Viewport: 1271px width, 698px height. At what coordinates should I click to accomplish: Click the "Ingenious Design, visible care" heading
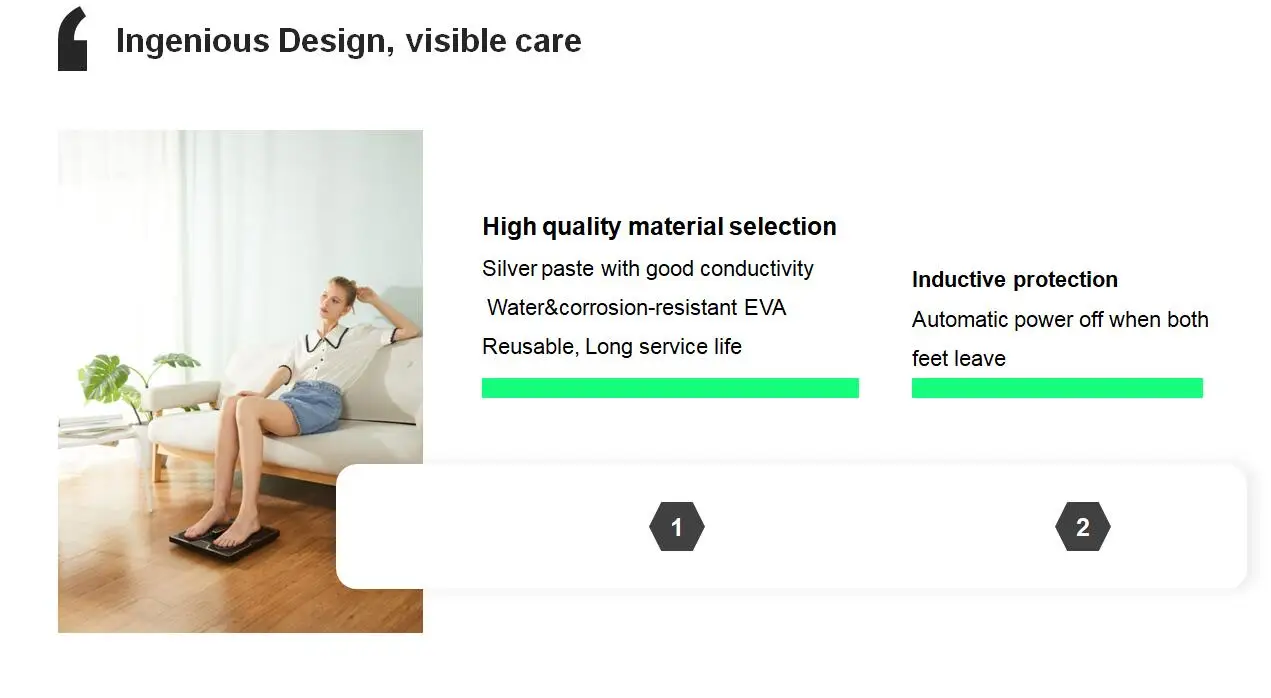pos(348,41)
